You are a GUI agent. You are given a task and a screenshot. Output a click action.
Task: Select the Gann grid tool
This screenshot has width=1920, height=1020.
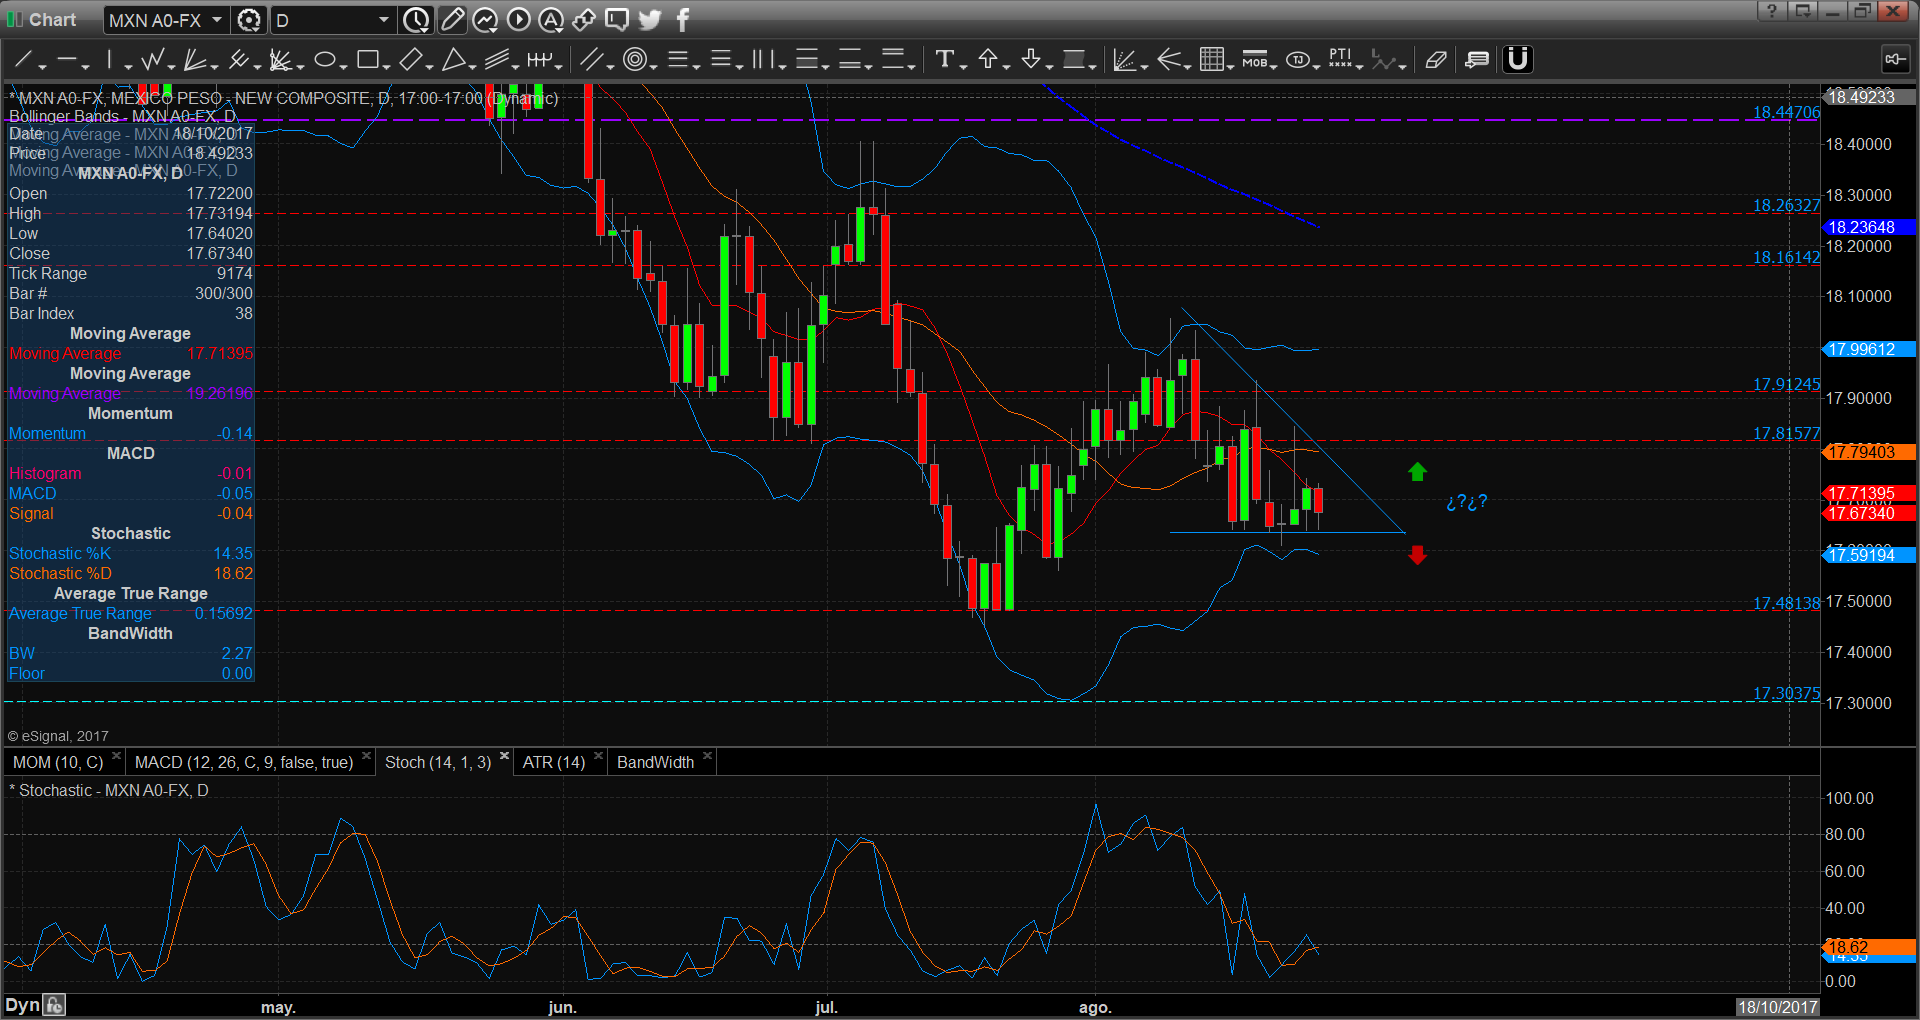1211,60
